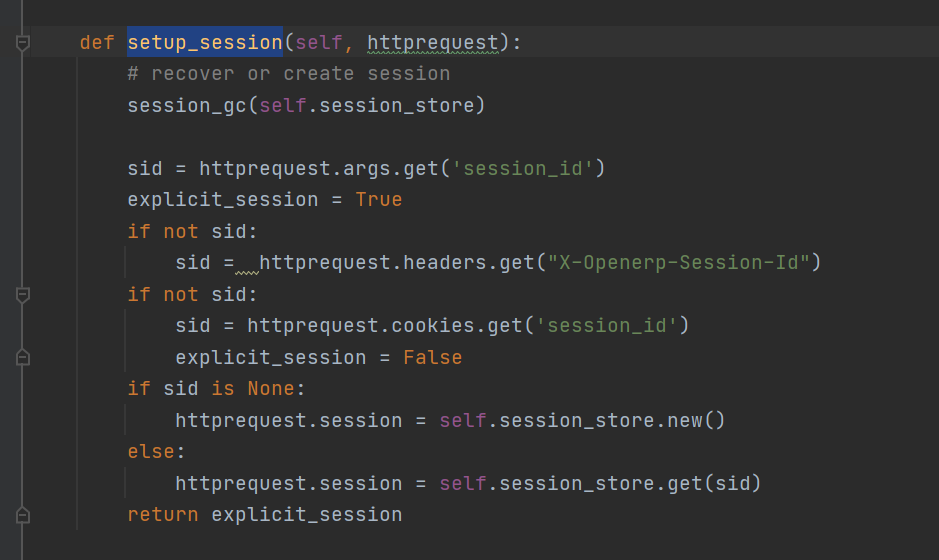This screenshot has height=560, width=939.
Task: Place cursor on the False keyword
Action: point(432,358)
